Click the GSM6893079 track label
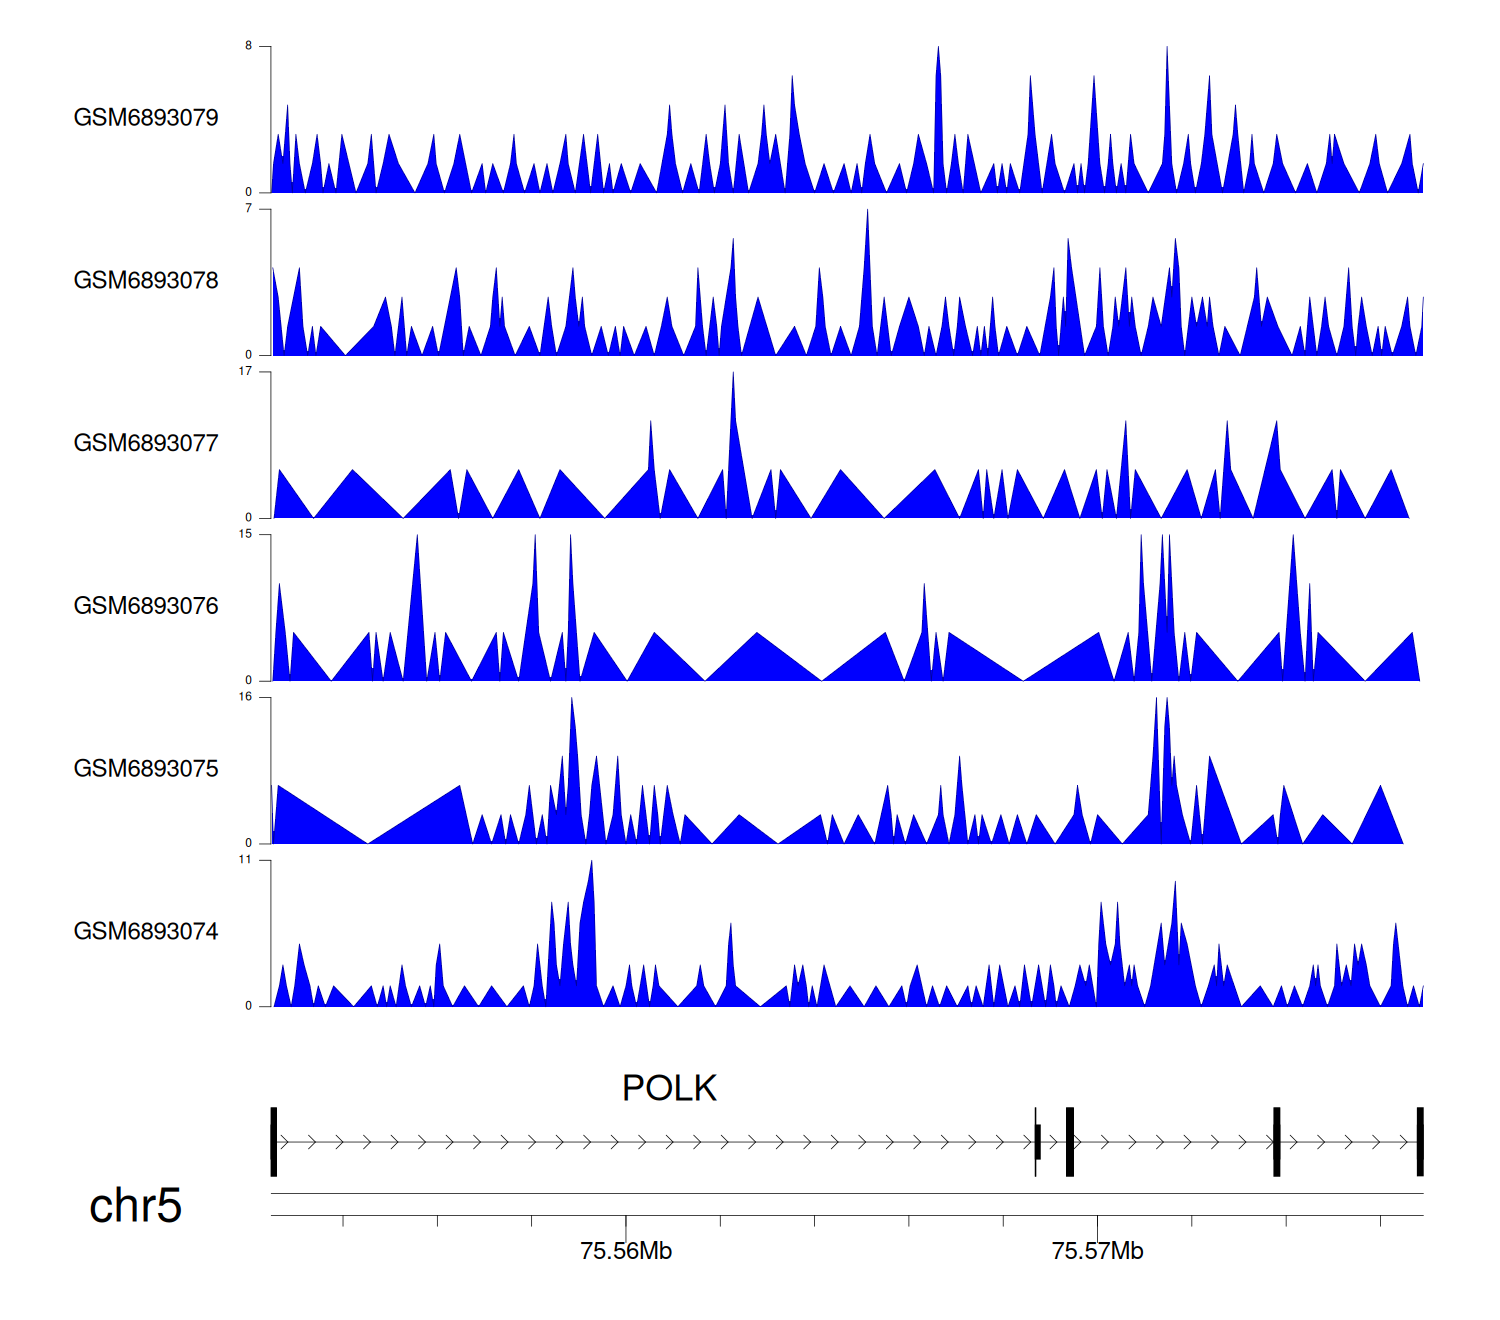 tap(146, 118)
